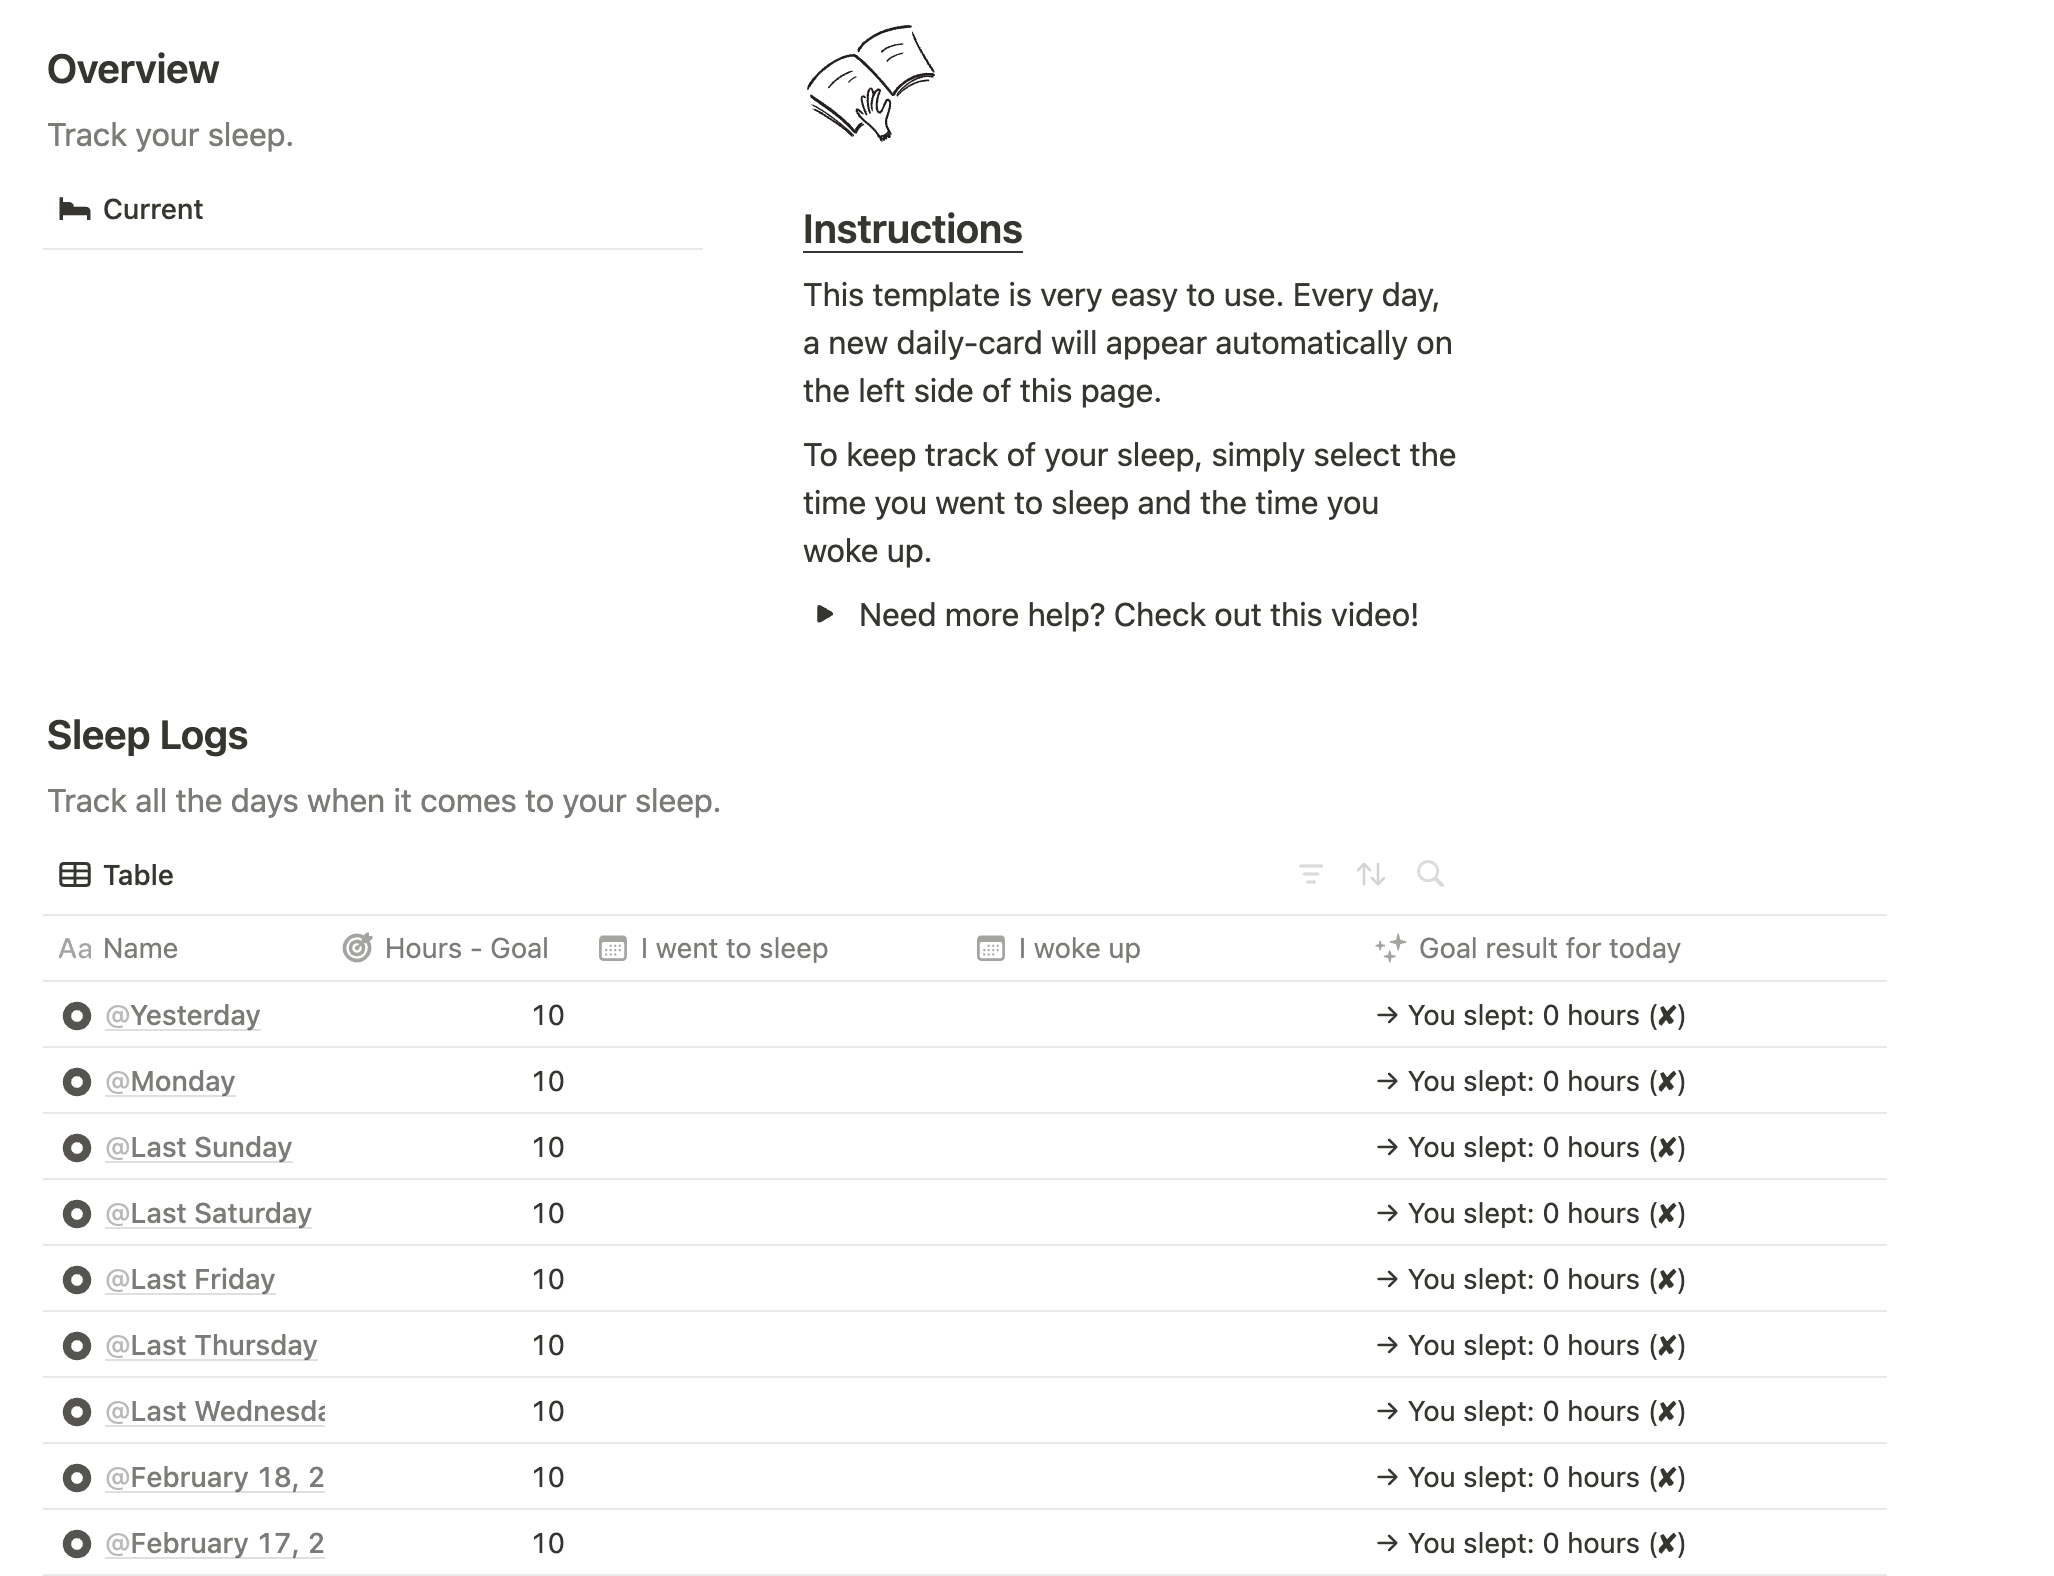This screenshot has height=1576, width=2054.
Task: Open the @Last Sunday log page
Action: (198, 1147)
